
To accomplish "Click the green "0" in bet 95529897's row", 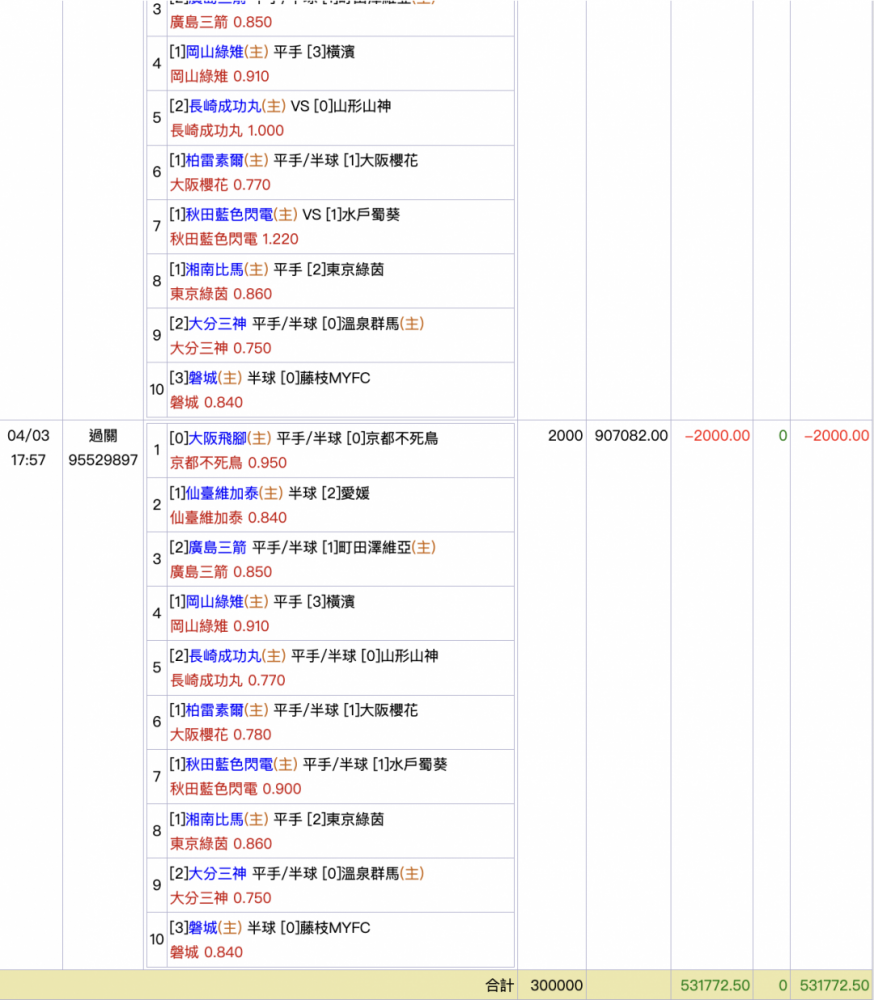I will (783, 436).
